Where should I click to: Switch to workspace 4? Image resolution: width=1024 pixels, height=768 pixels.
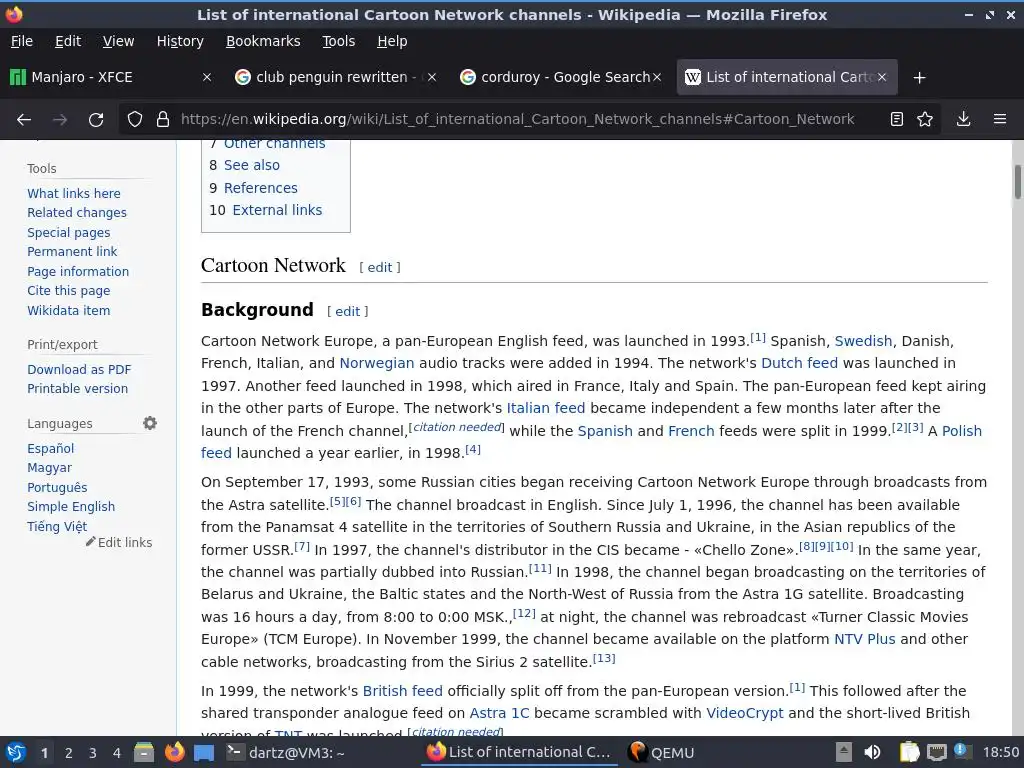click(x=117, y=753)
